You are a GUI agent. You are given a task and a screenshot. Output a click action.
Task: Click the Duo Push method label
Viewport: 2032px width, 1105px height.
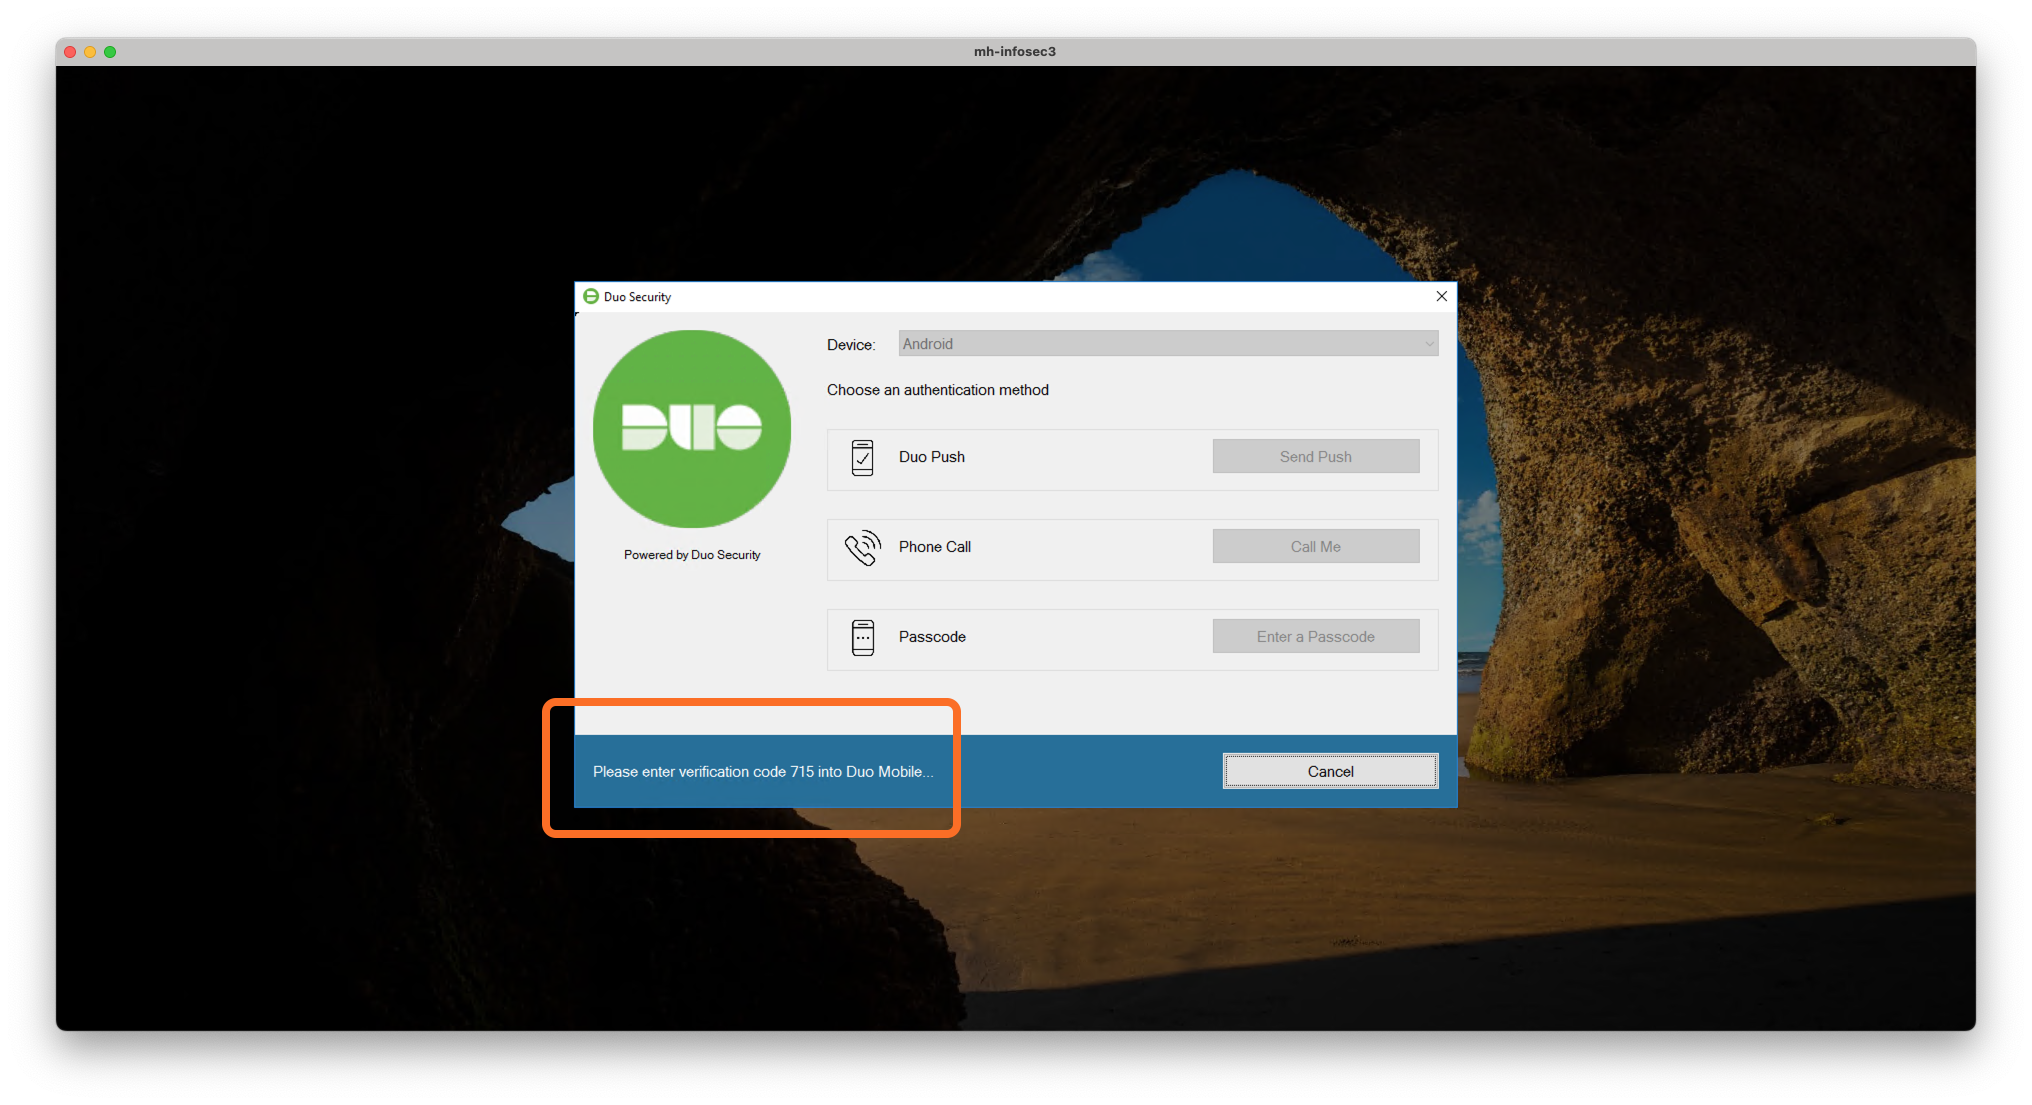(931, 457)
